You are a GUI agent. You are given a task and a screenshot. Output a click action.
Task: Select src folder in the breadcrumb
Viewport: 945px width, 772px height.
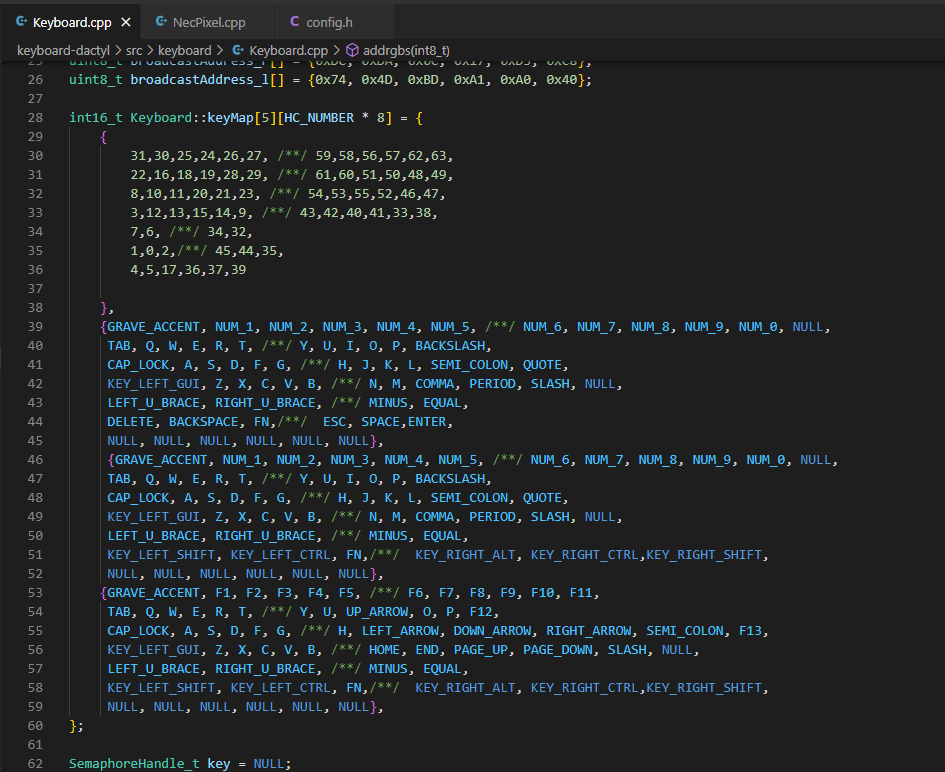pyautogui.click(x=134, y=51)
